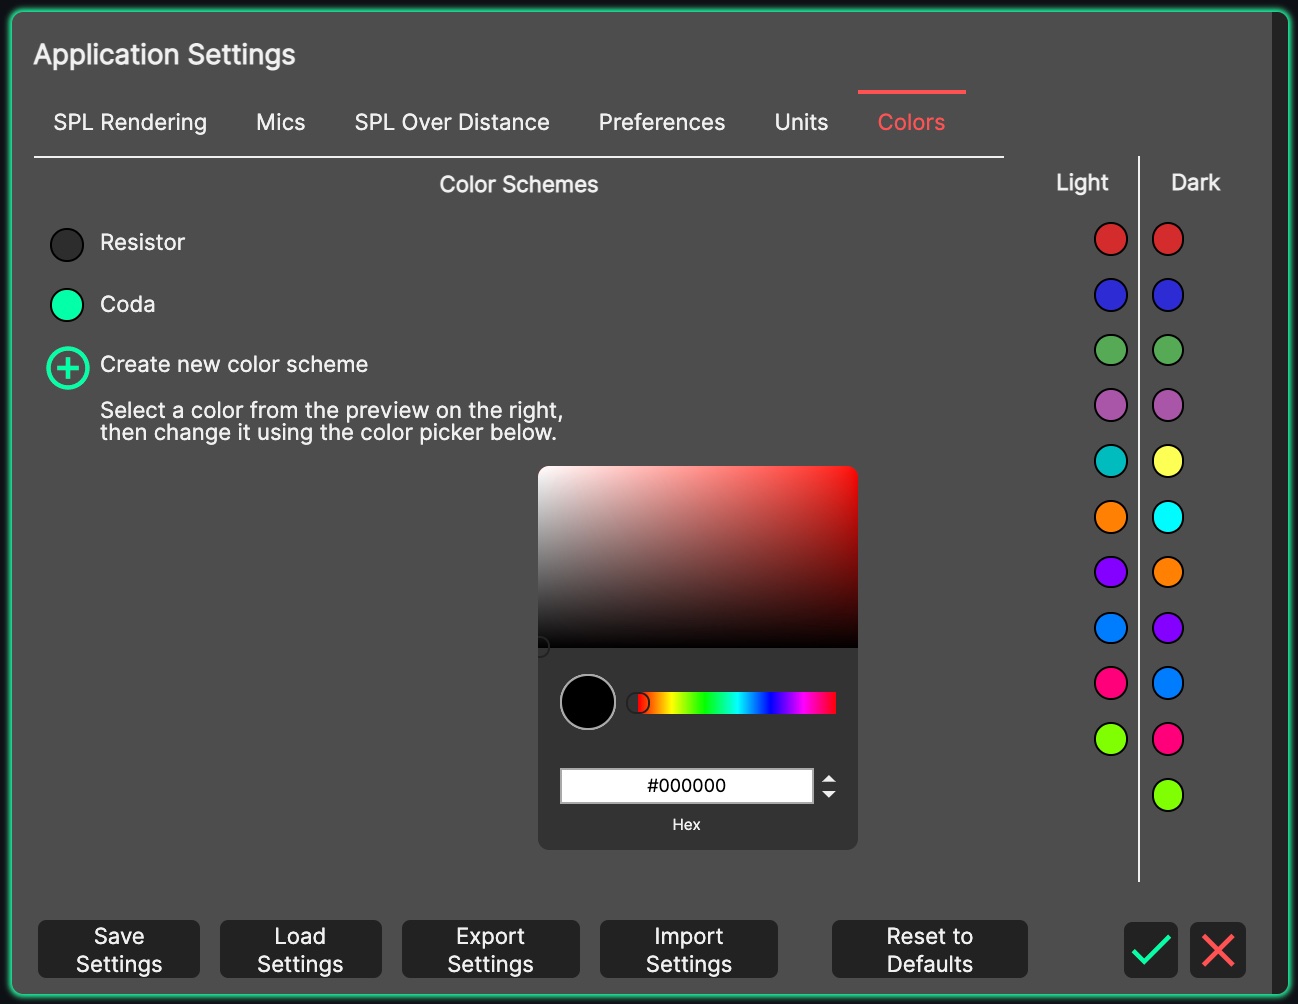Go to the SPL Over Distance tab
Viewport: 1298px width, 1004px height.
tap(452, 122)
